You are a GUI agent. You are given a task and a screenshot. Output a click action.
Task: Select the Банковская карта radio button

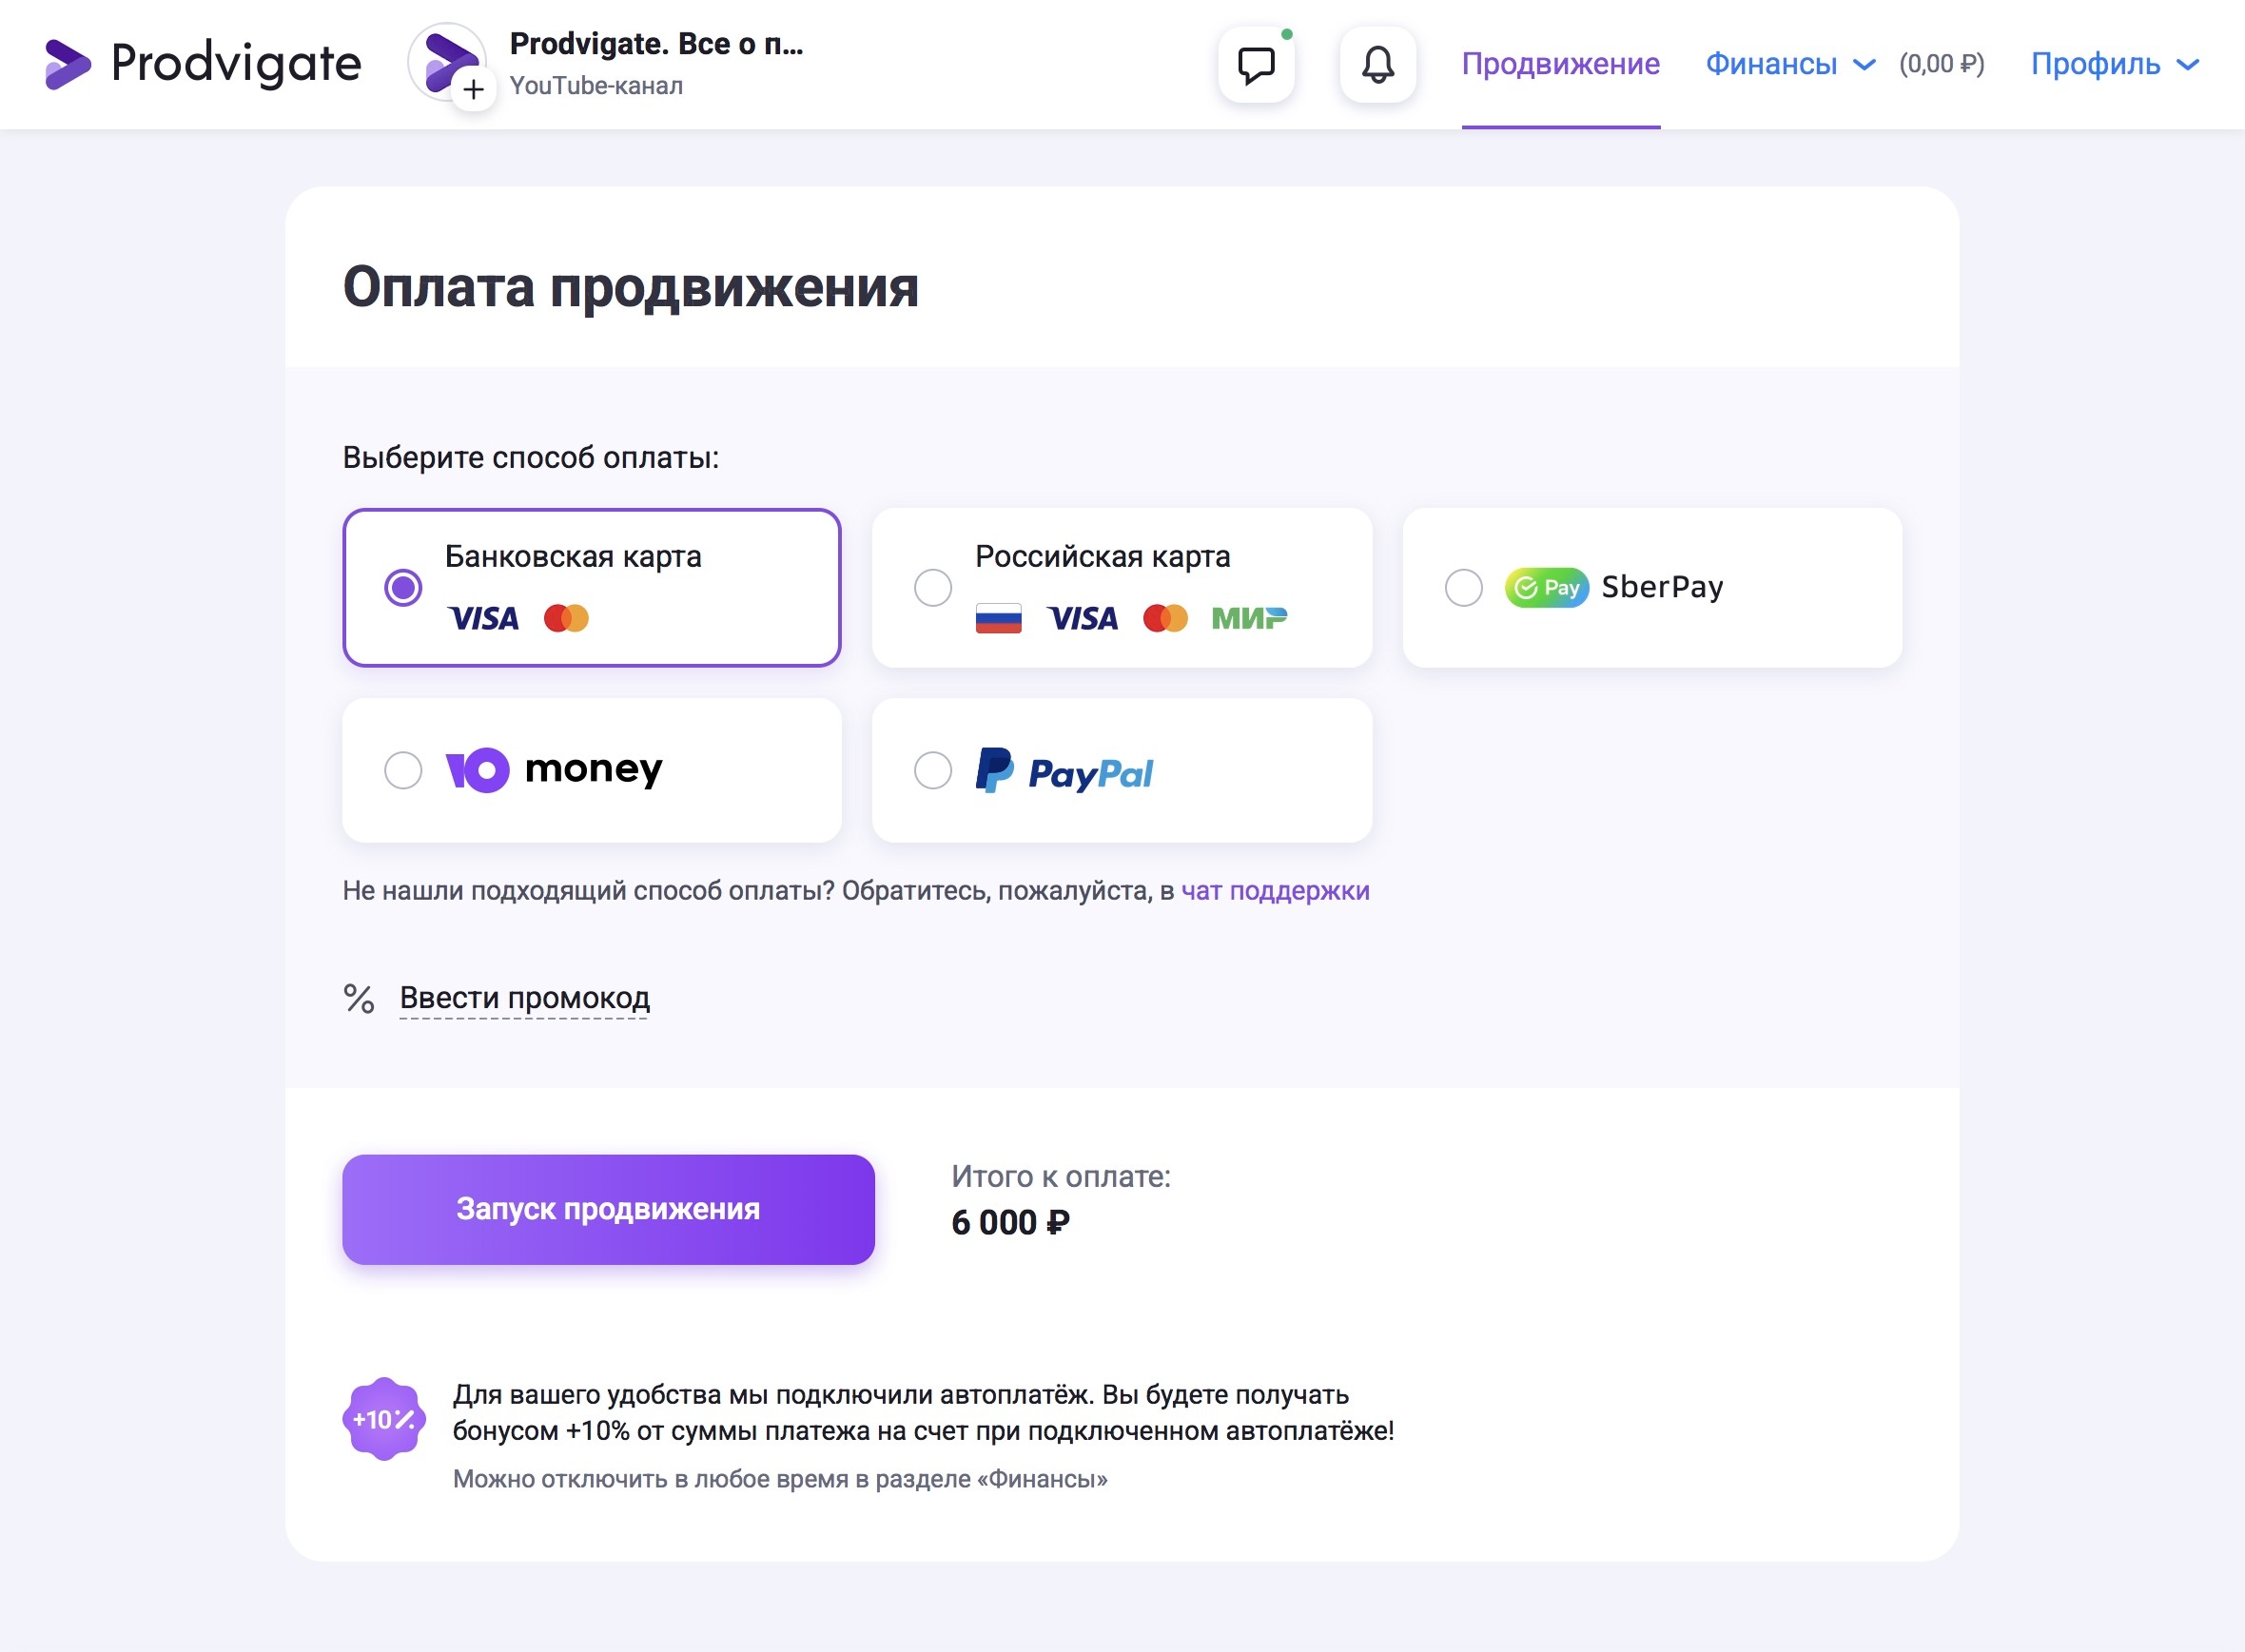click(403, 587)
